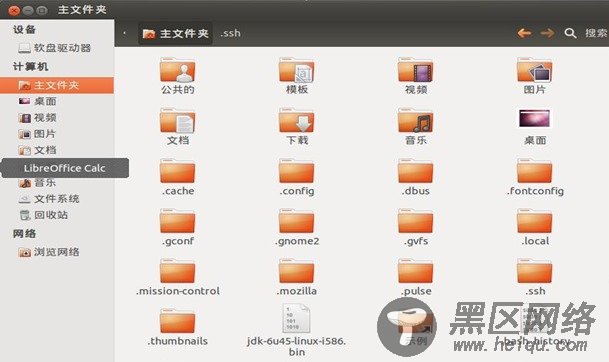Select the .gconf folder
Image resolution: width=609 pixels, height=362 pixels.
177,227
